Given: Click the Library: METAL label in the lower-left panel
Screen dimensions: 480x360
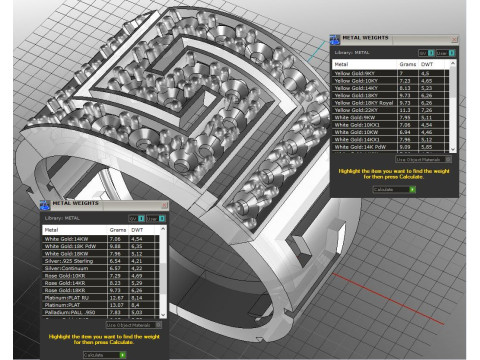Looking at the screenshot, I should click(x=62, y=218).
